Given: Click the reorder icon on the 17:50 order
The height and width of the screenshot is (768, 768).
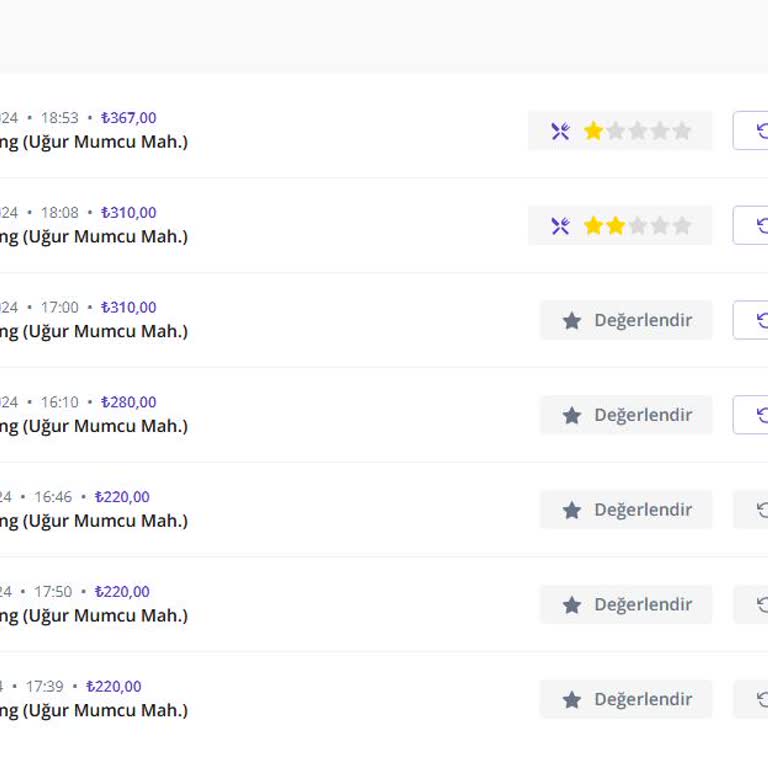Looking at the screenshot, I should pyautogui.click(x=761, y=605).
